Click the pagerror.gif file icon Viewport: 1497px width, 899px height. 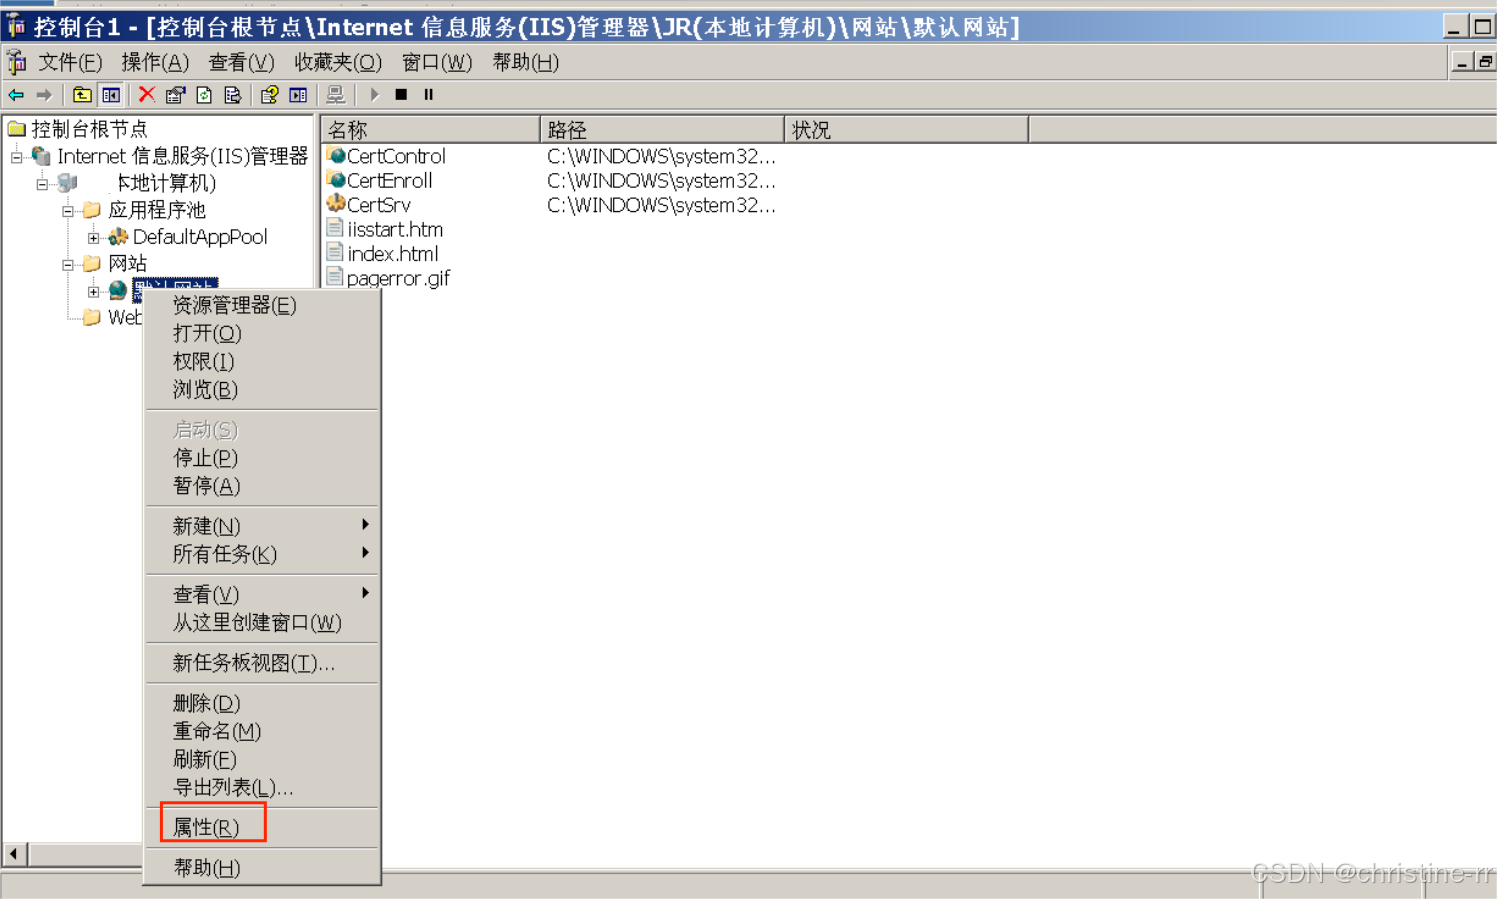[335, 277]
